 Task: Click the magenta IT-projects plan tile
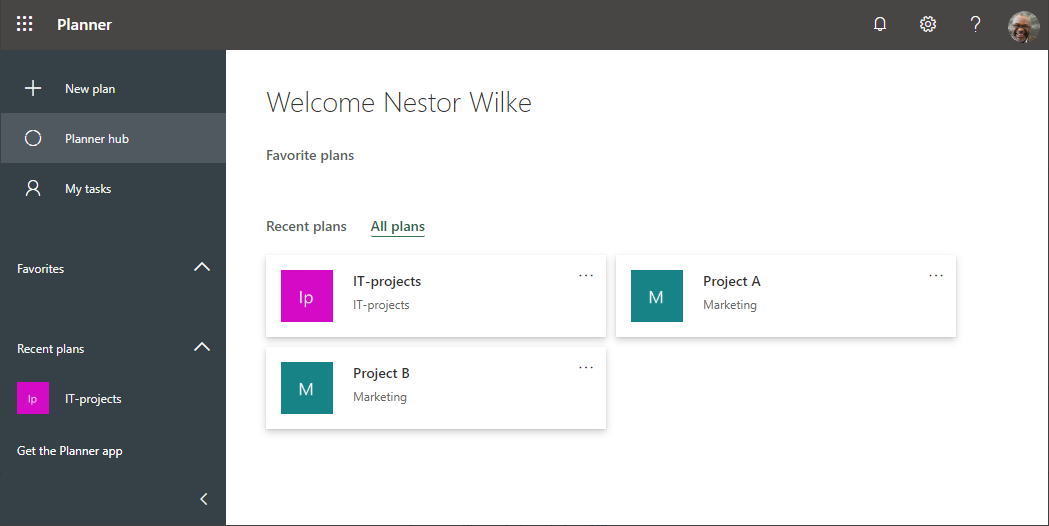click(x=307, y=296)
